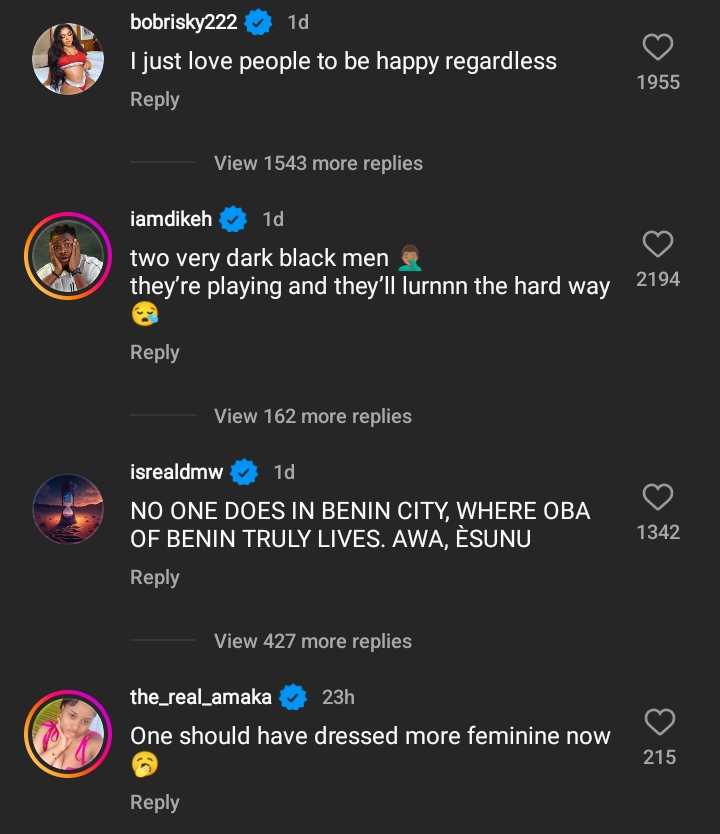Tap heart on the_real_amaka's comment
Image resolution: width=720 pixels, height=834 pixels.
659,722
